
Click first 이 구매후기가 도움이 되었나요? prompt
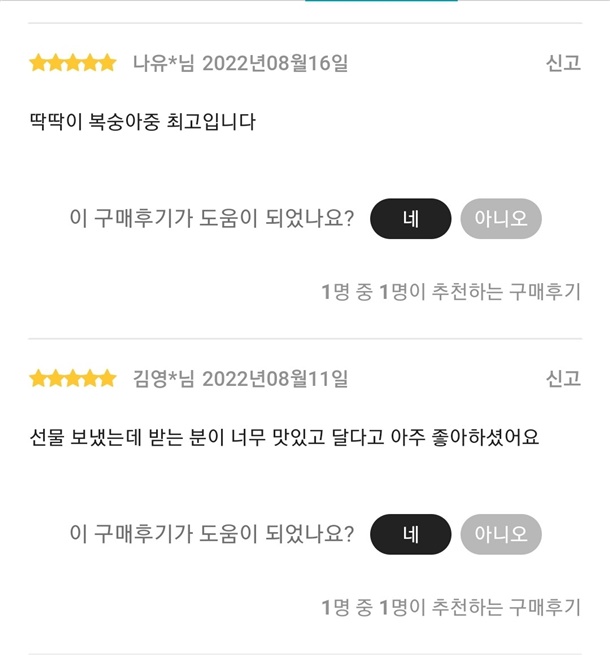click(212, 218)
